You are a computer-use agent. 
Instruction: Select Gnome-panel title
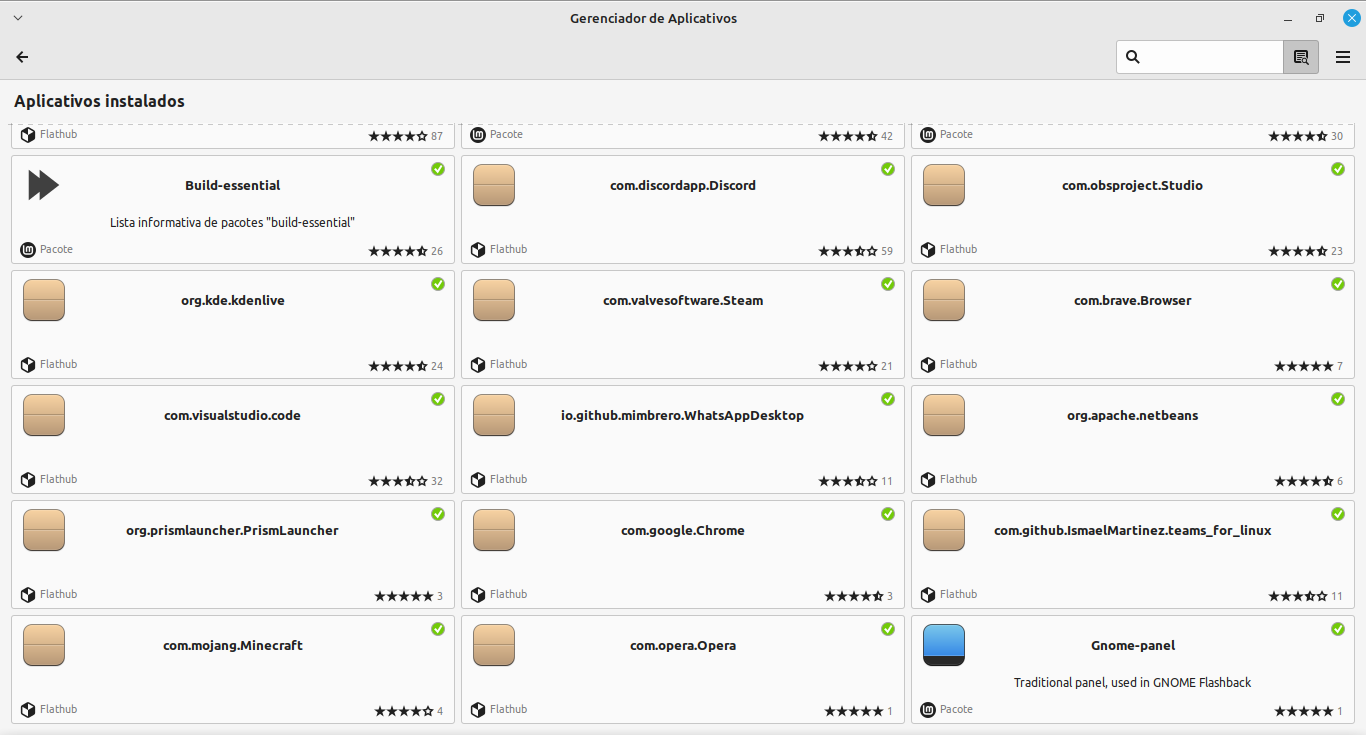pyautogui.click(x=1133, y=645)
